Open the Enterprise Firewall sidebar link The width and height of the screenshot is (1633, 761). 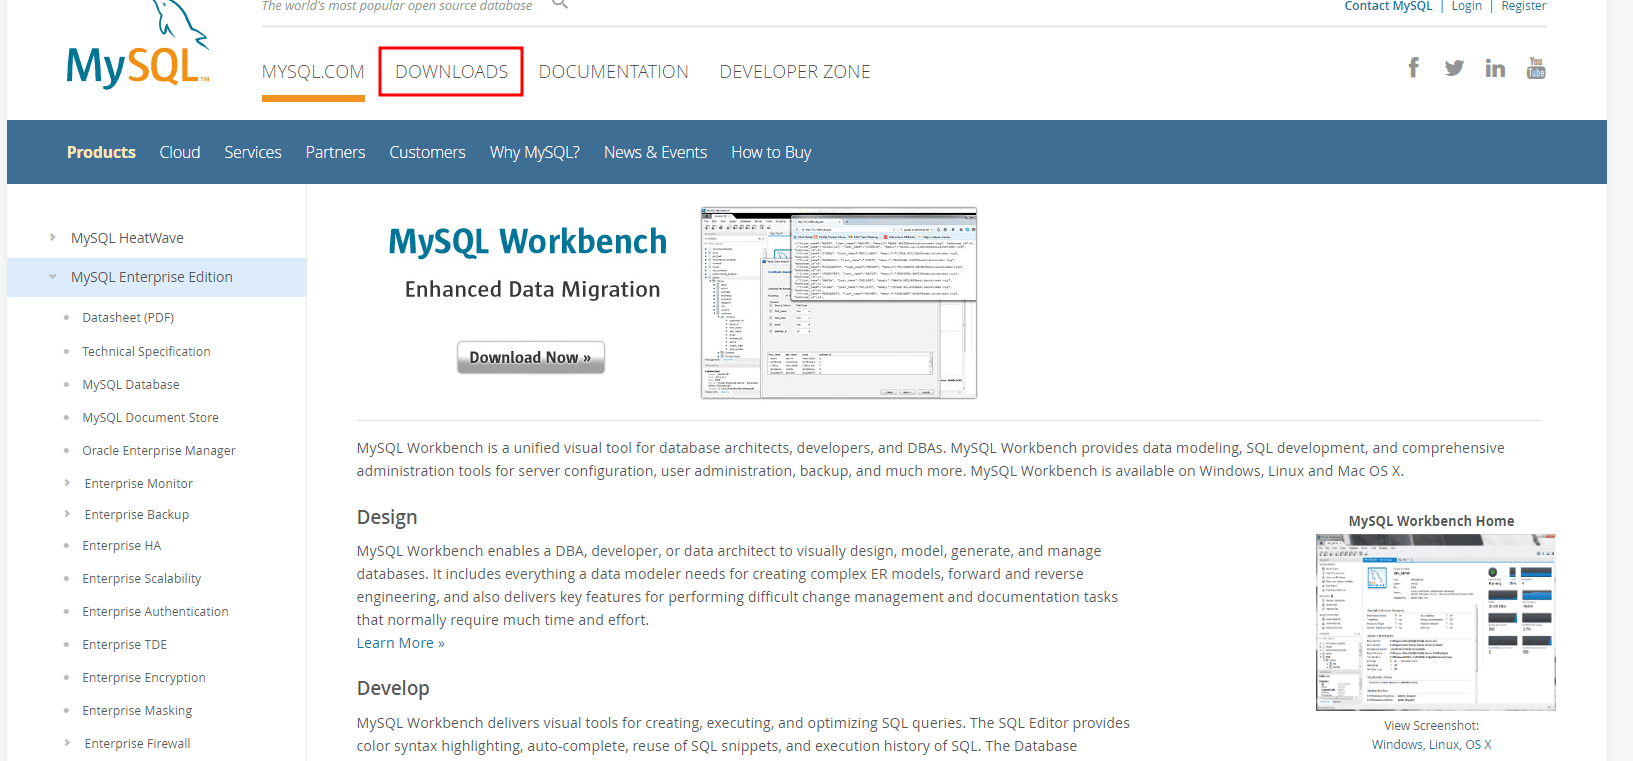[x=138, y=743]
